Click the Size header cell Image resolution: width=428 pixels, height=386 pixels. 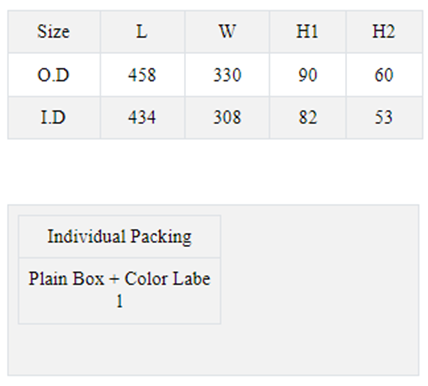click(x=54, y=32)
